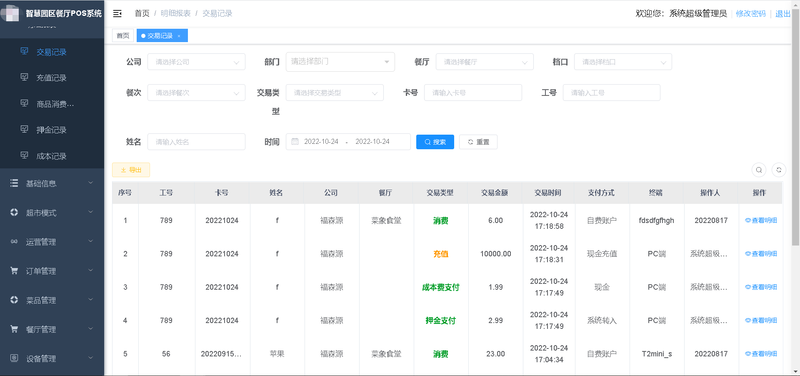Close the 交易记录 tab

(179, 36)
